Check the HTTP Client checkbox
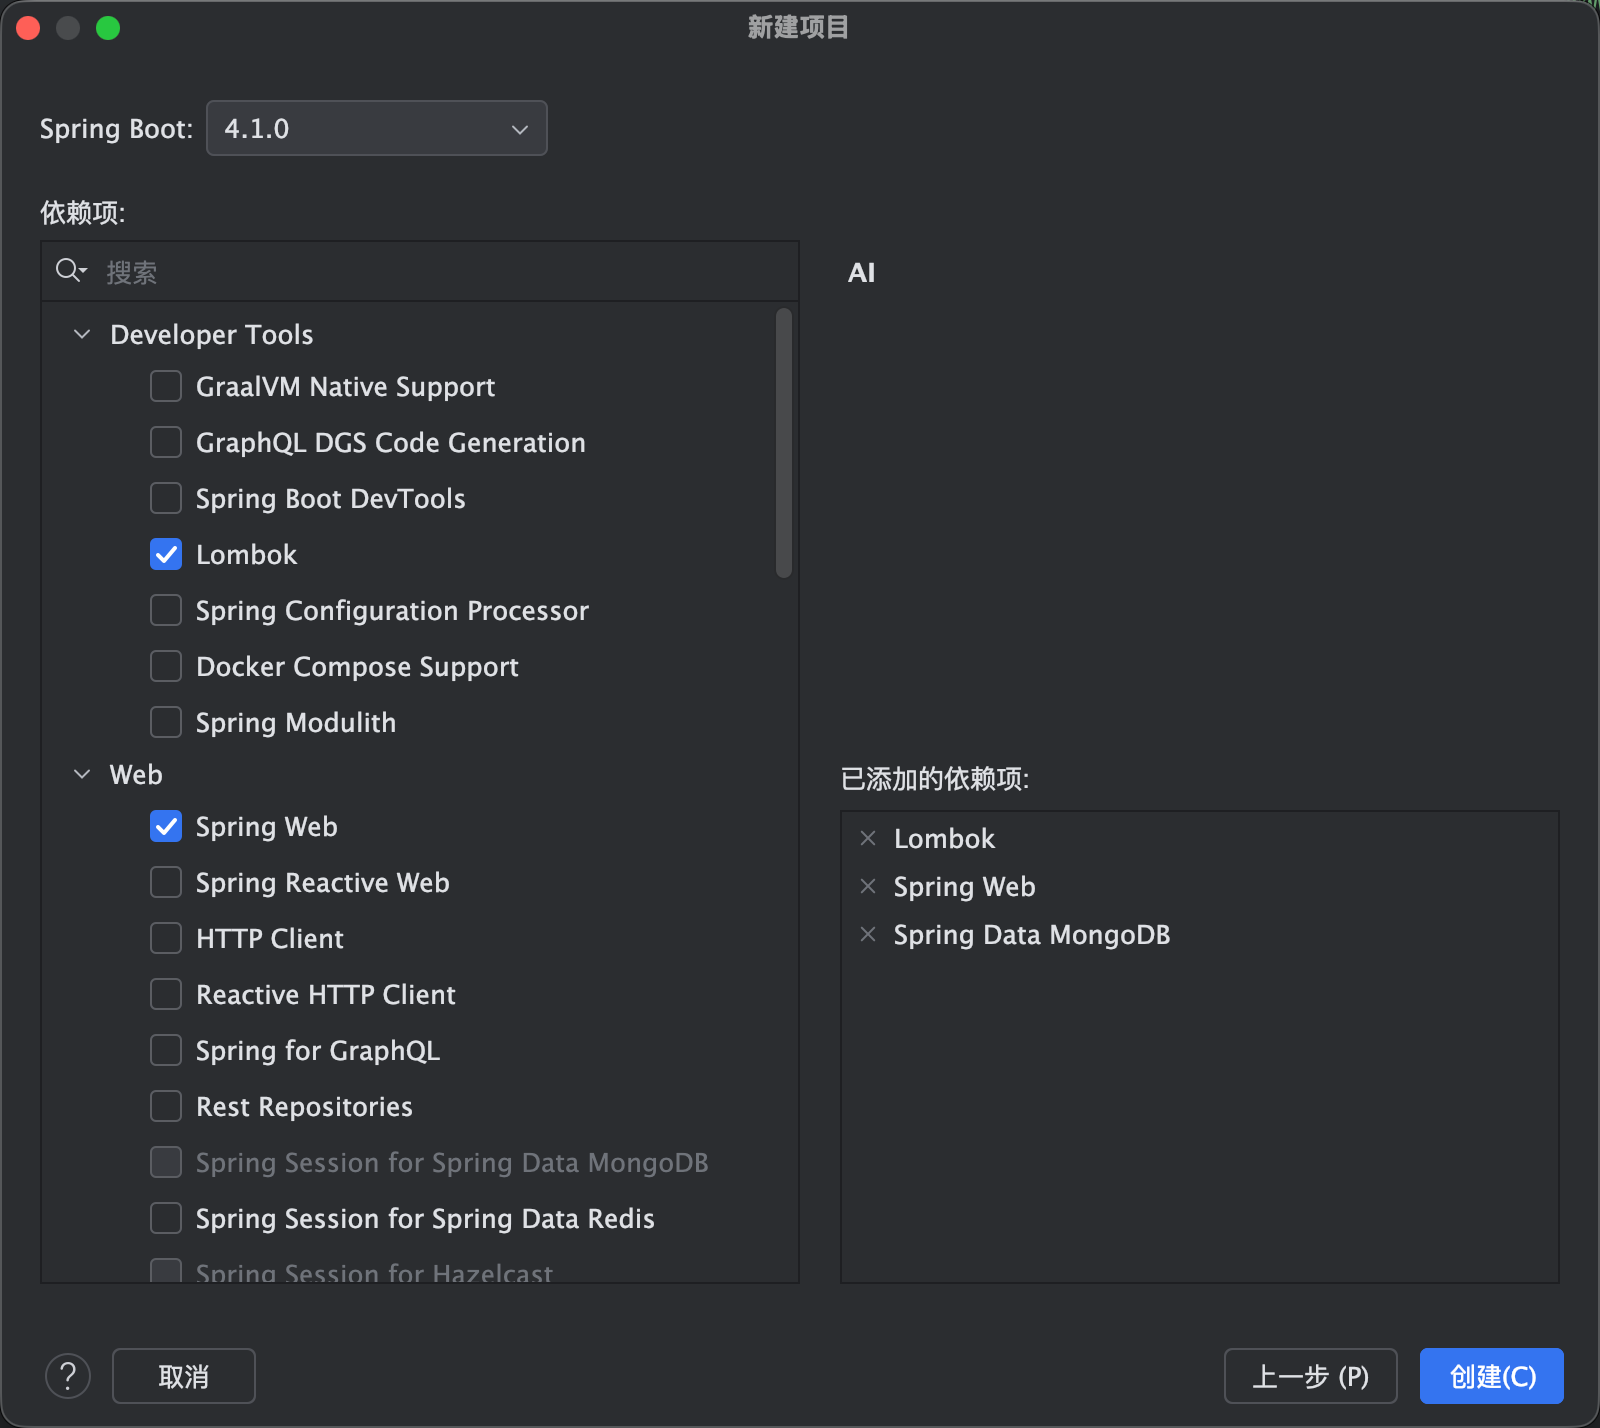The width and height of the screenshot is (1600, 1428). click(166, 938)
